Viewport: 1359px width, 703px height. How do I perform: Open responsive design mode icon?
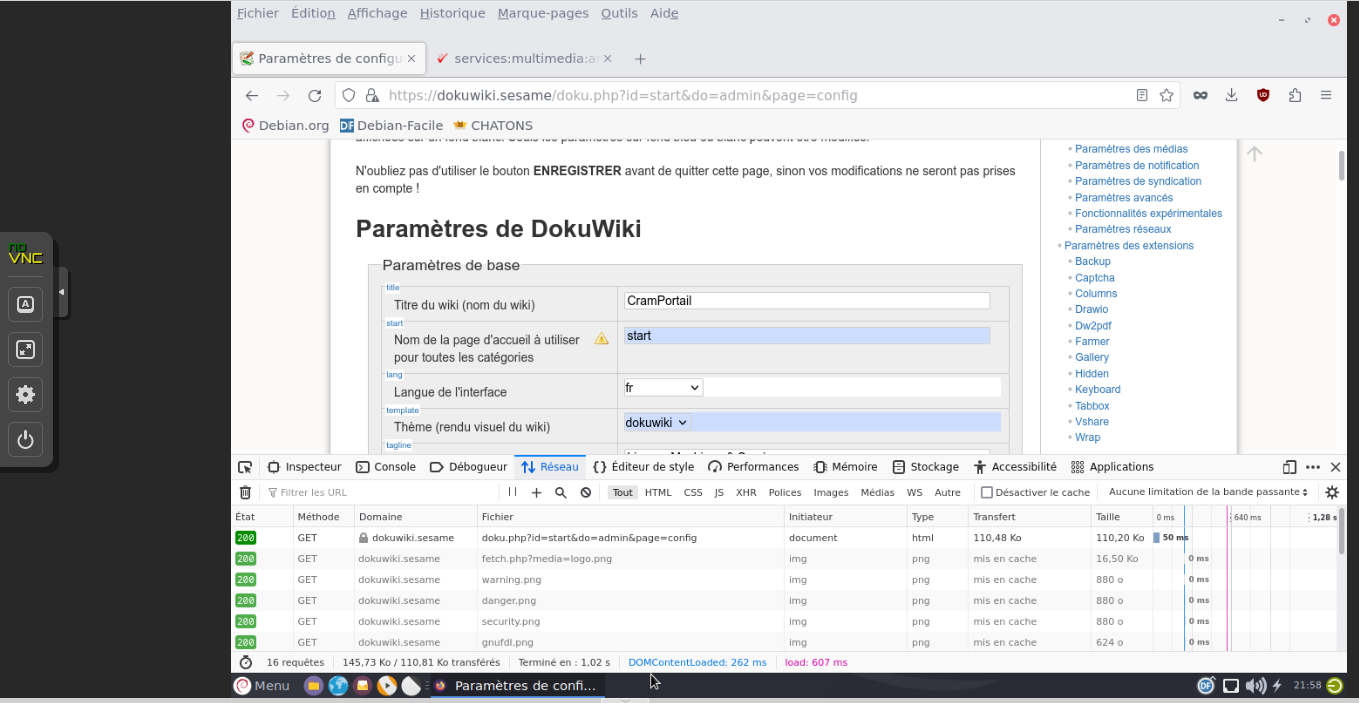tap(1289, 467)
